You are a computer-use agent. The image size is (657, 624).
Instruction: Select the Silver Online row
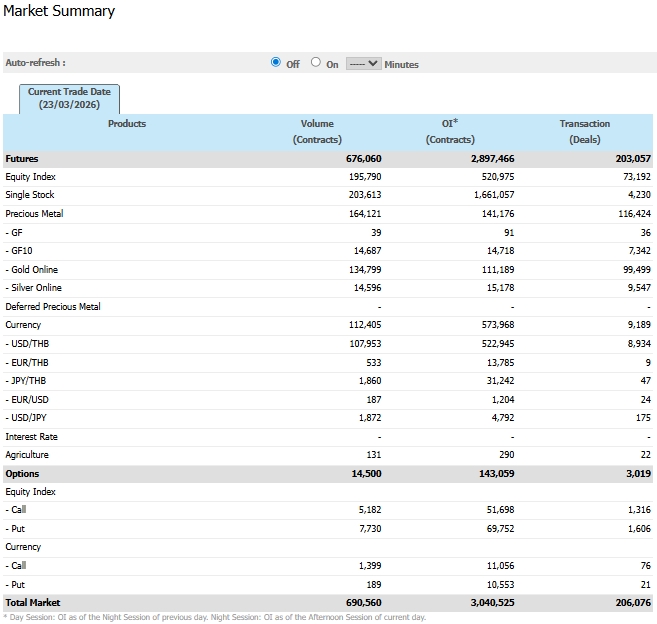pos(36,288)
